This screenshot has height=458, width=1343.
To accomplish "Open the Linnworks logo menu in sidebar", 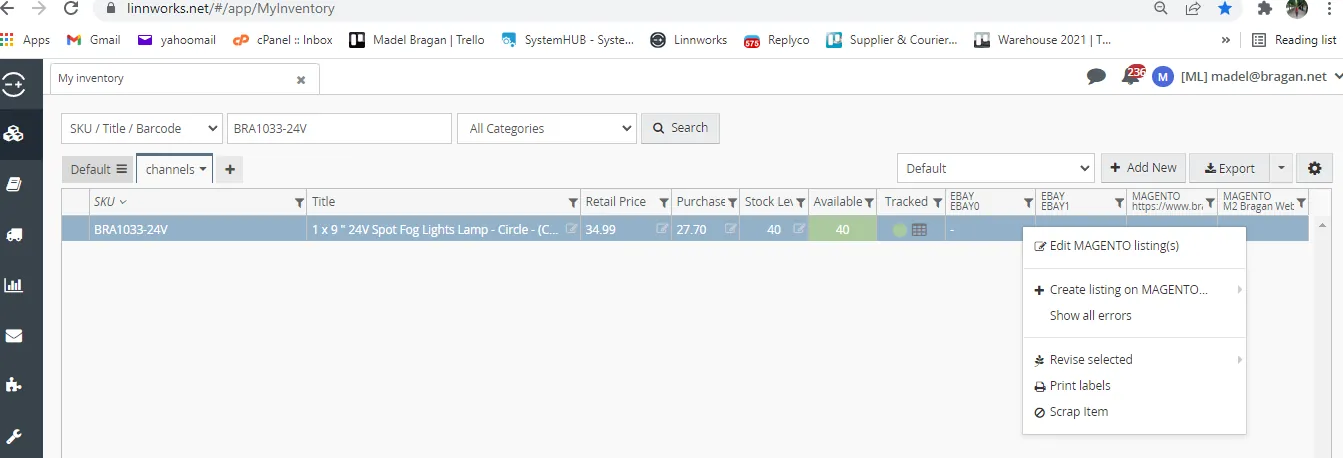I will point(14,84).
